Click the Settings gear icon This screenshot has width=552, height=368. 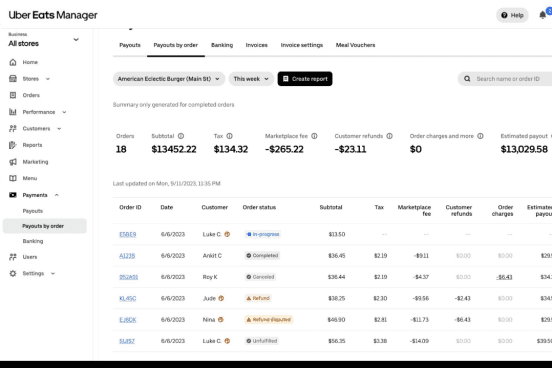pos(13,273)
